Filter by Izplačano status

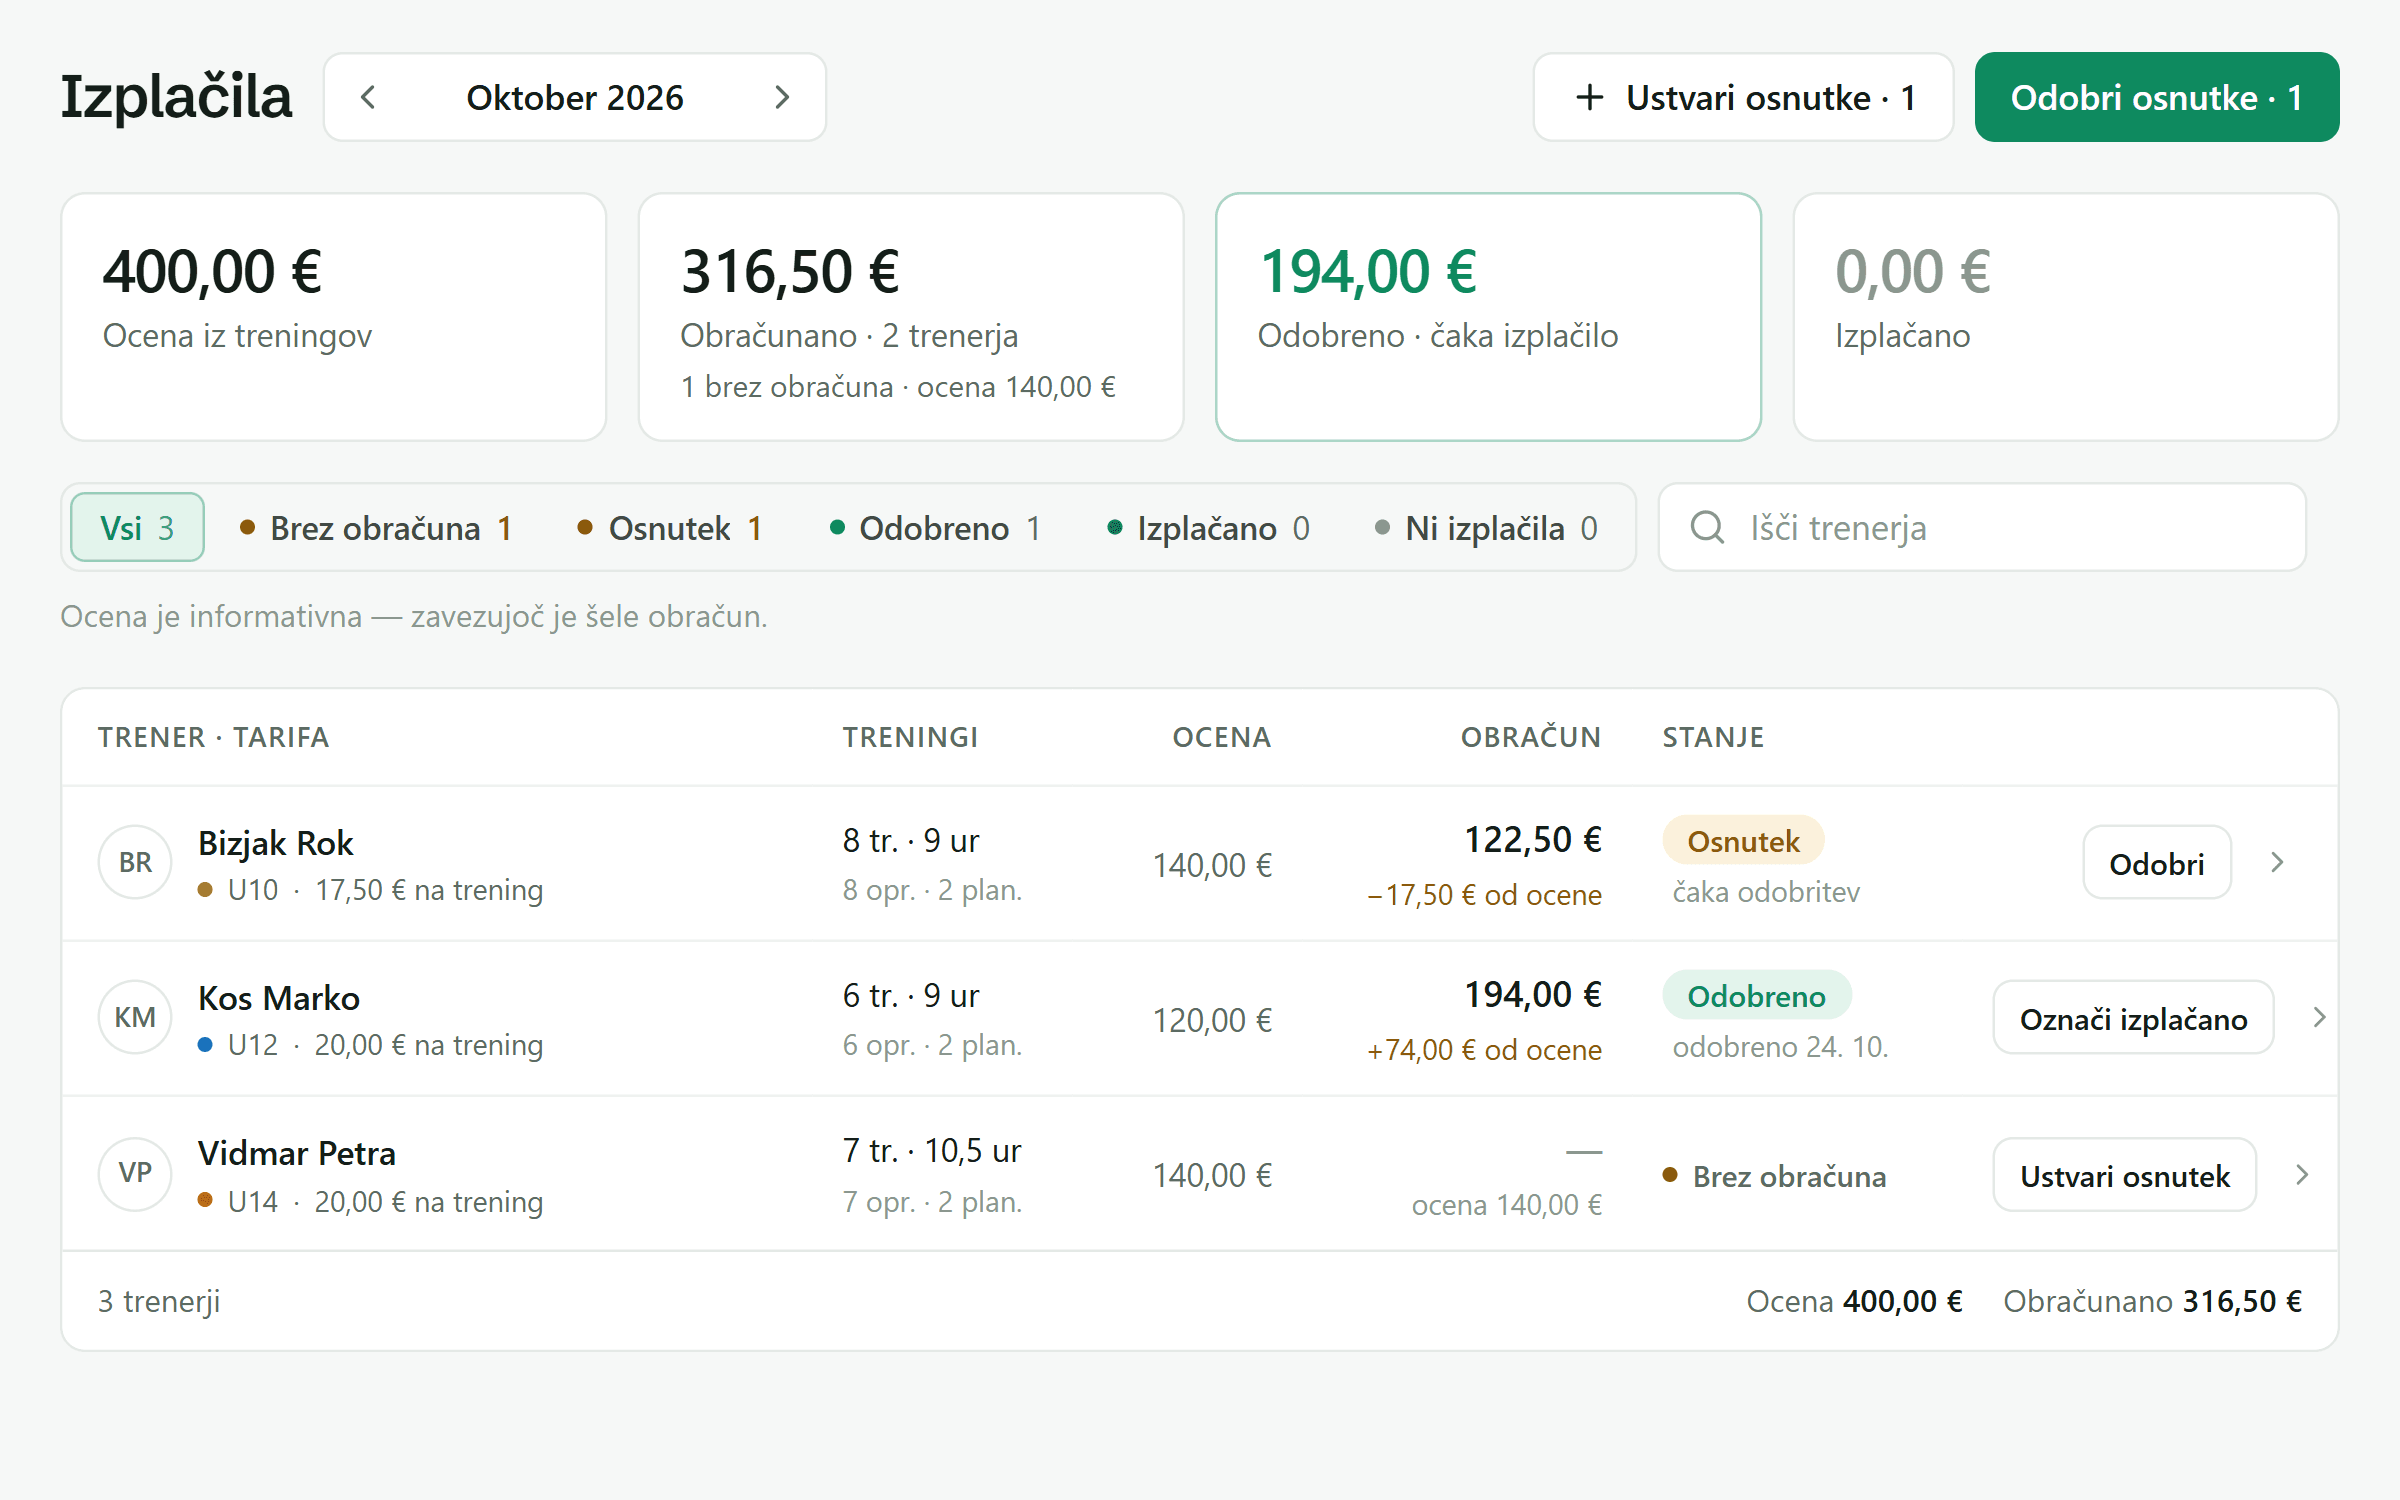pyautogui.click(x=1208, y=527)
